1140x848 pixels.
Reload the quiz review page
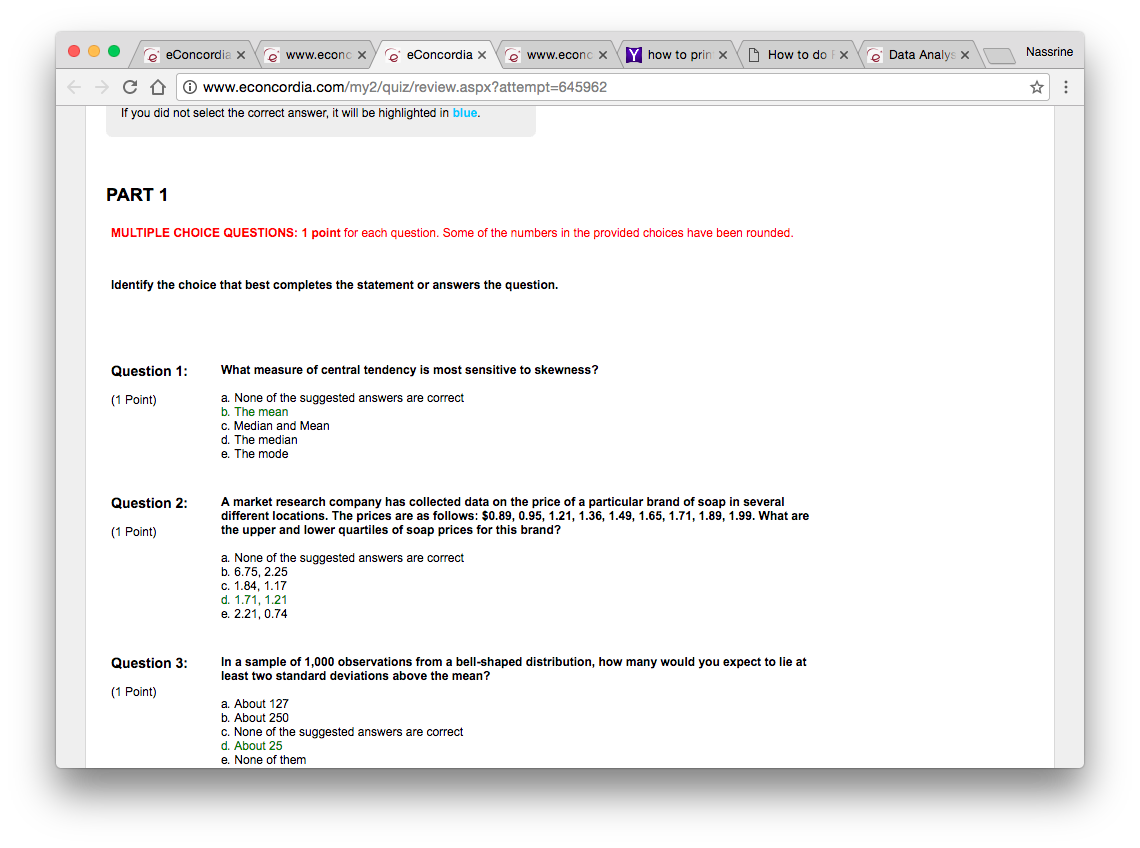130,87
